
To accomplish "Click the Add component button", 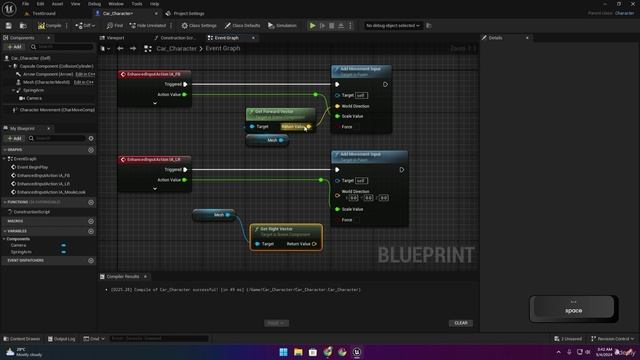I will [14, 47].
